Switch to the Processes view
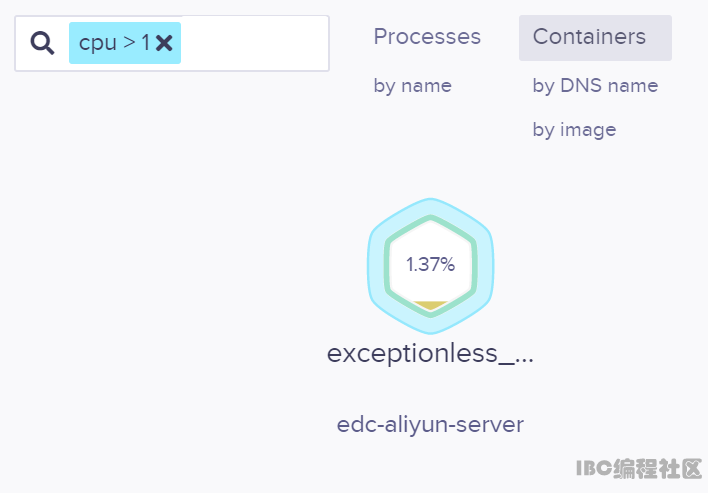The width and height of the screenshot is (708, 493). tap(427, 37)
